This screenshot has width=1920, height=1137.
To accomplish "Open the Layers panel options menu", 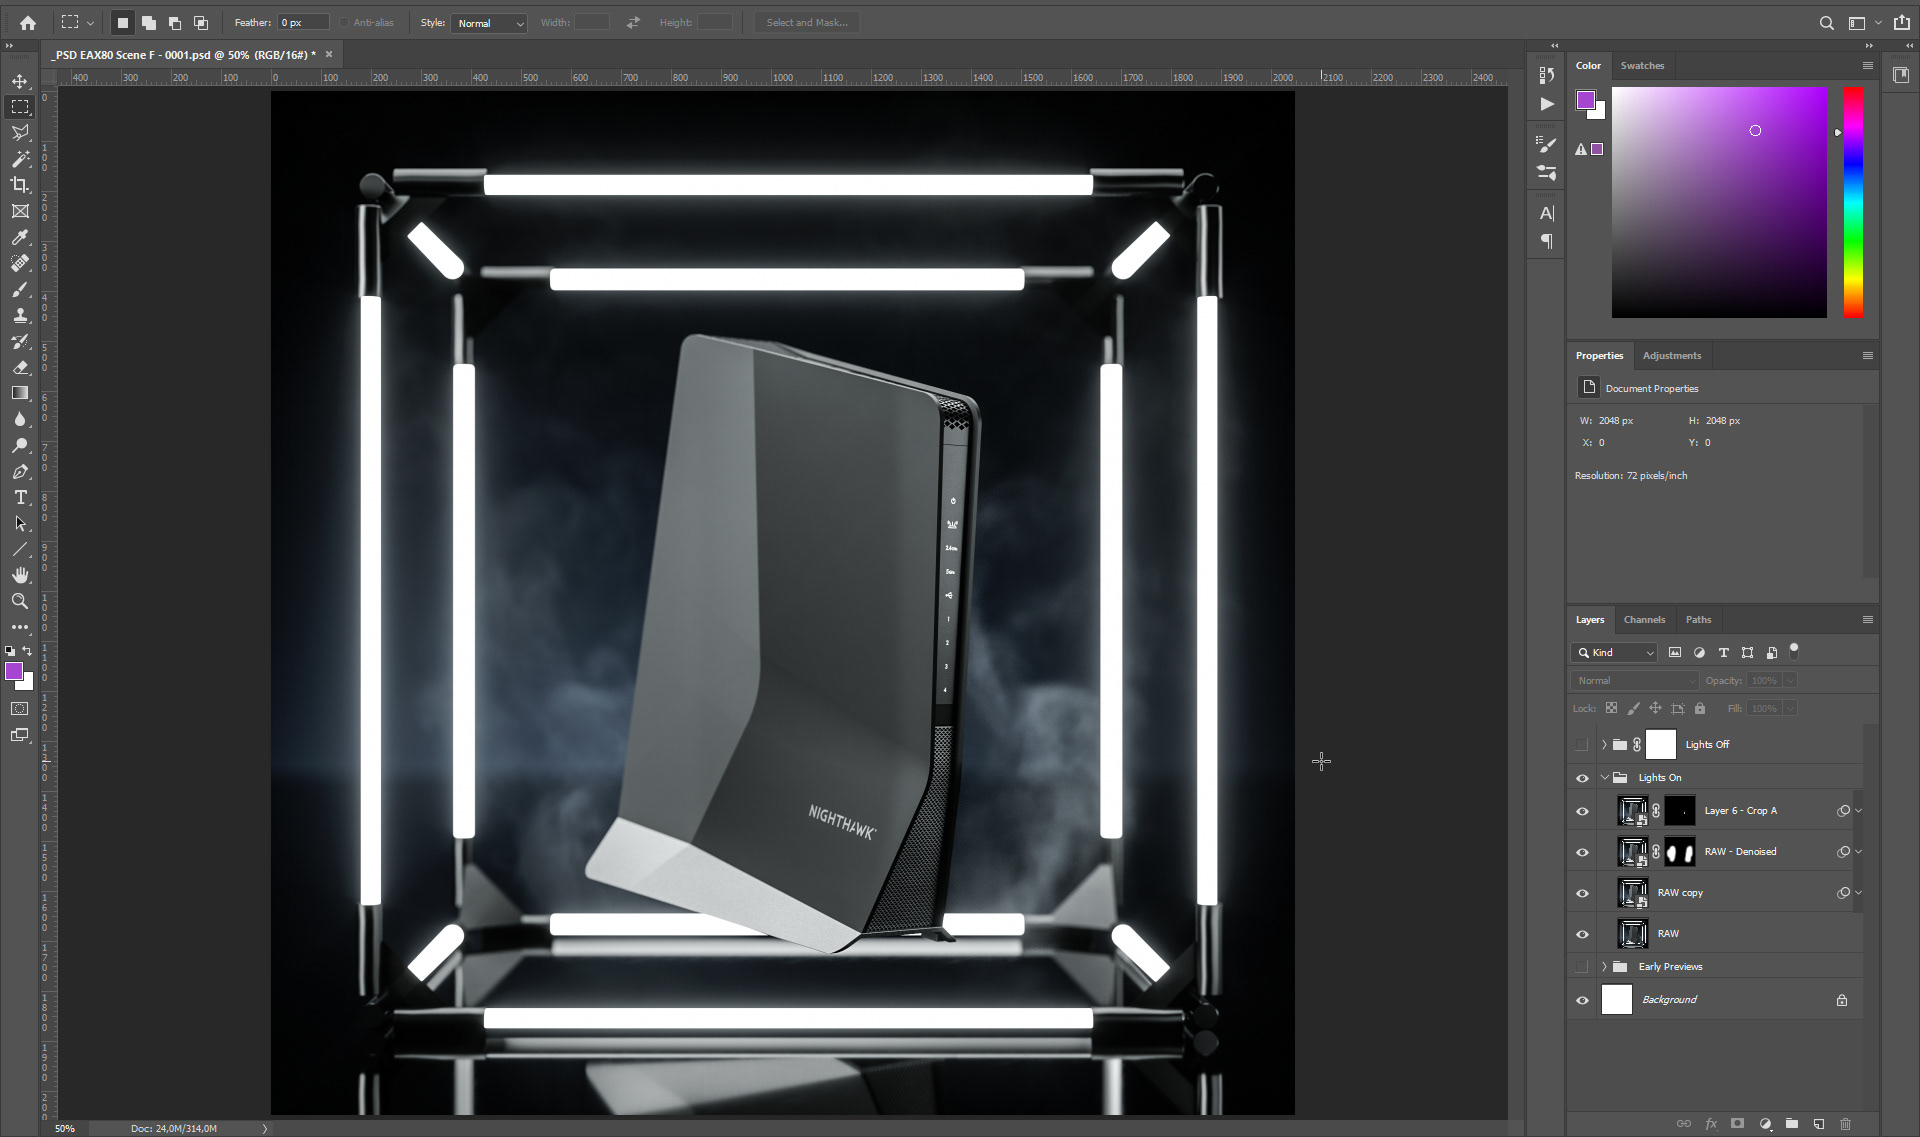I will point(1867,620).
